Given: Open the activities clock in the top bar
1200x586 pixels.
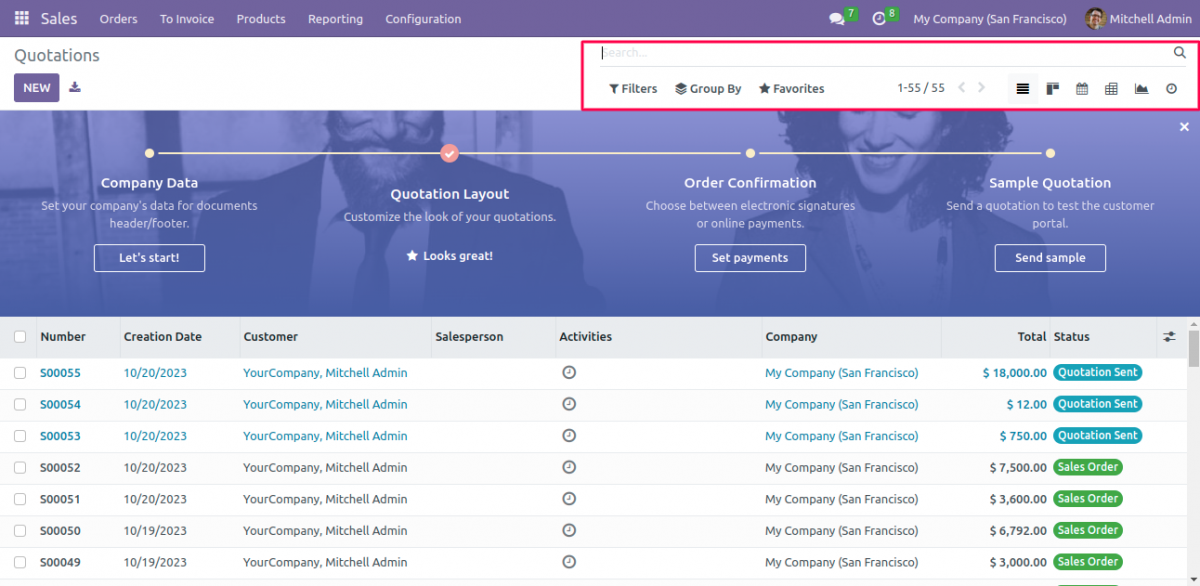Looking at the screenshot, I should tap(879, 19).
